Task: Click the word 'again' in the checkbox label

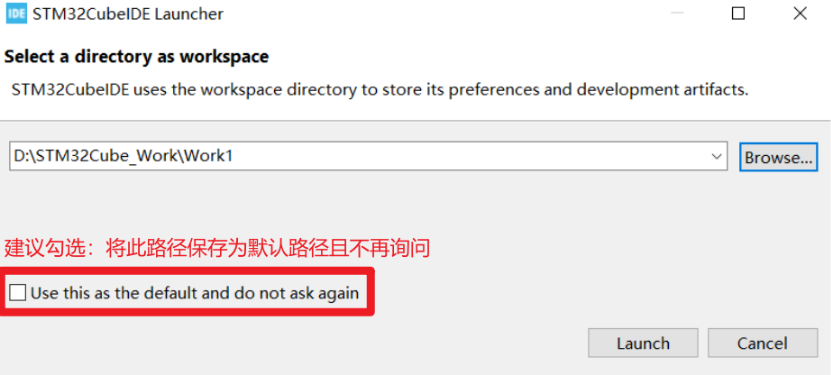Action: [x=338, y=294]
